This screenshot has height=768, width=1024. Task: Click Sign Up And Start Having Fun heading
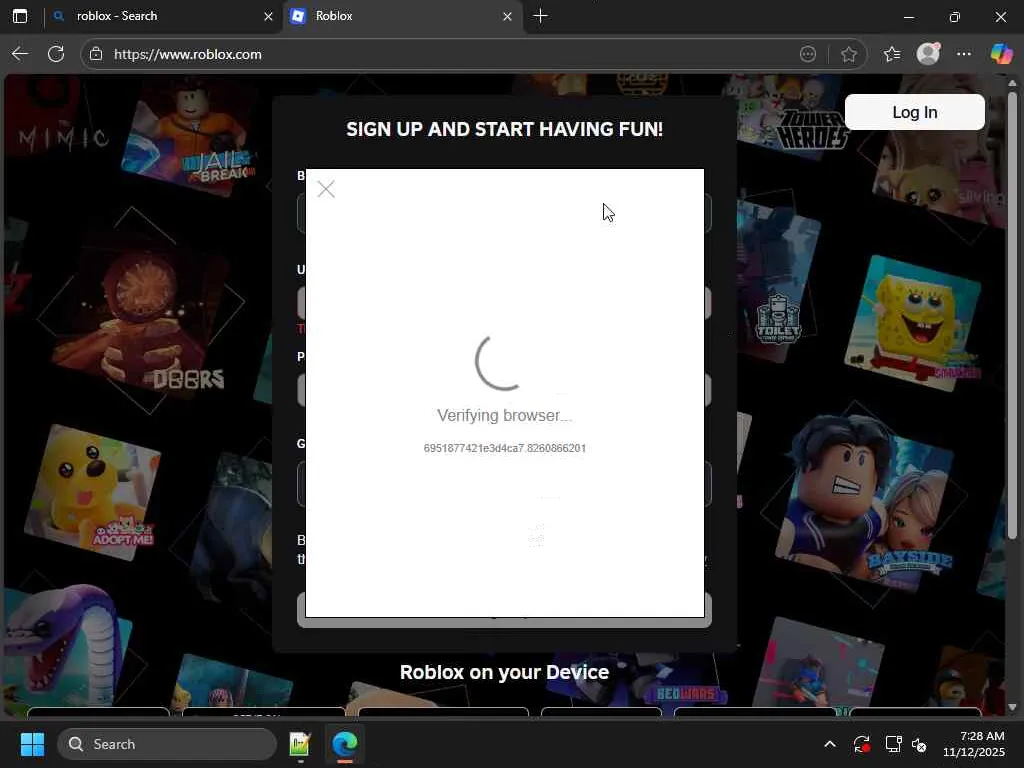coord(505,129)
